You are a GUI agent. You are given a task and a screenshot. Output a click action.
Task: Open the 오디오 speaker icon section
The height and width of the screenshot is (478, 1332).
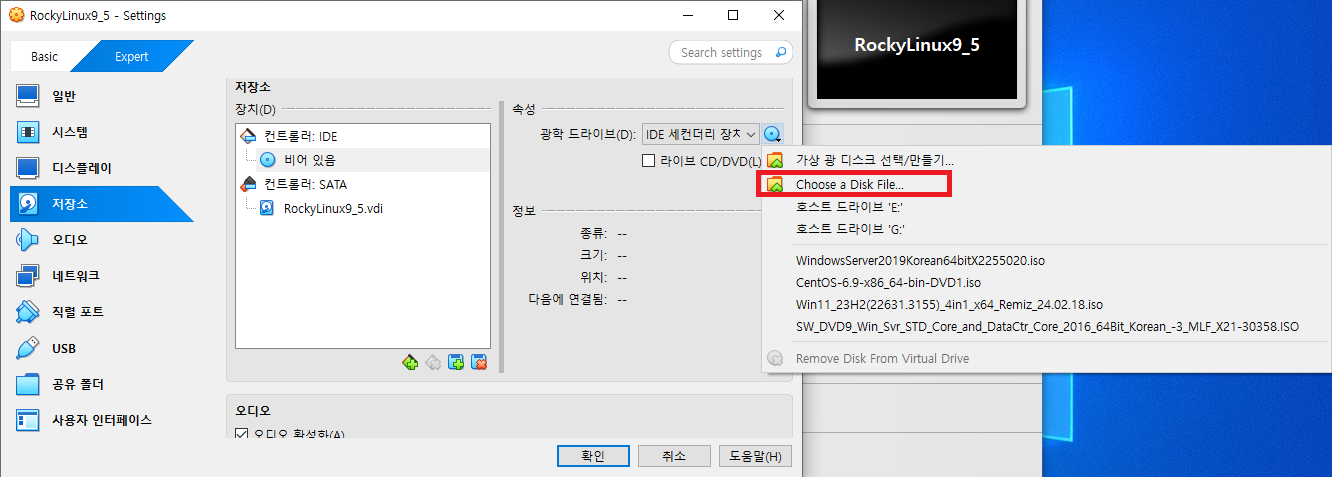pos(28,240)
